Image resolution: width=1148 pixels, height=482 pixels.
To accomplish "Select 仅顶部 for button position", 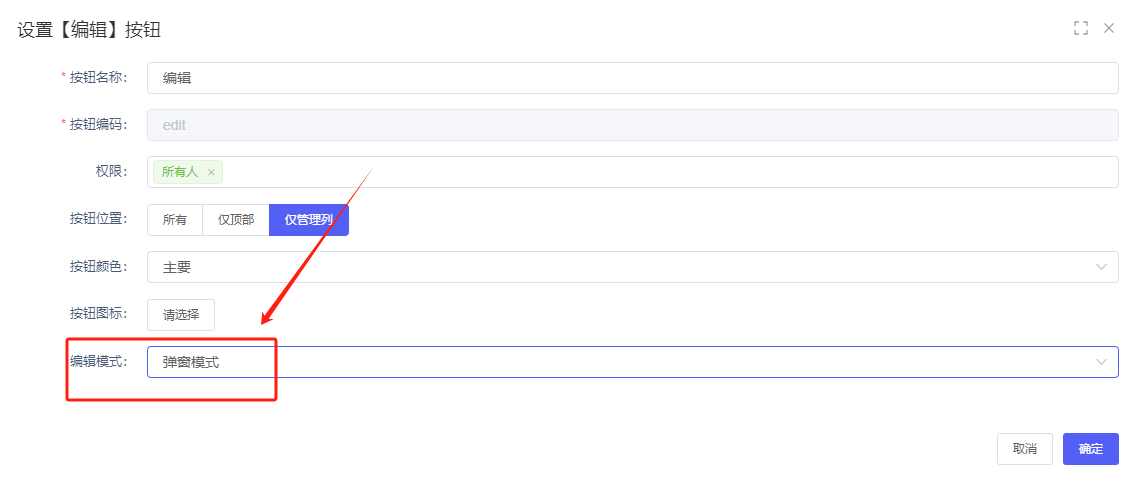I will pos(236,220).
